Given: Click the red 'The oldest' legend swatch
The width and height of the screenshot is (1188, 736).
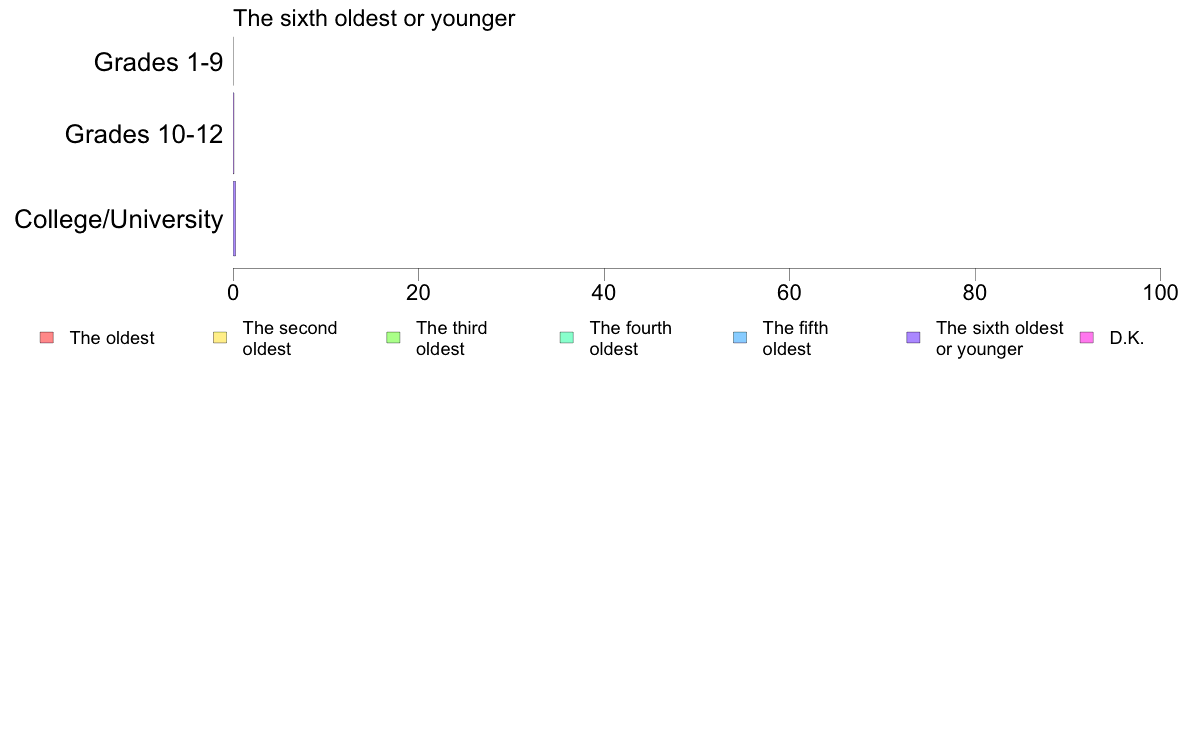Looking at the screenshot, I should (47, 337).
